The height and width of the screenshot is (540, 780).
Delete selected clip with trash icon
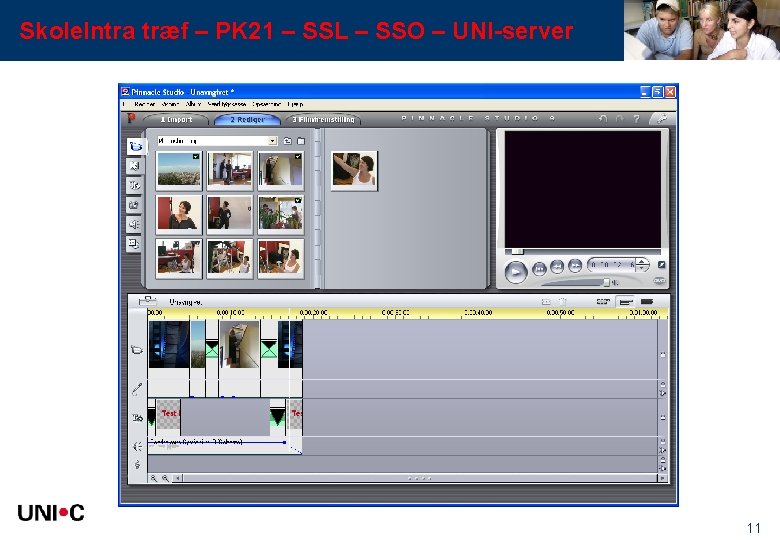tap(563, 302)
